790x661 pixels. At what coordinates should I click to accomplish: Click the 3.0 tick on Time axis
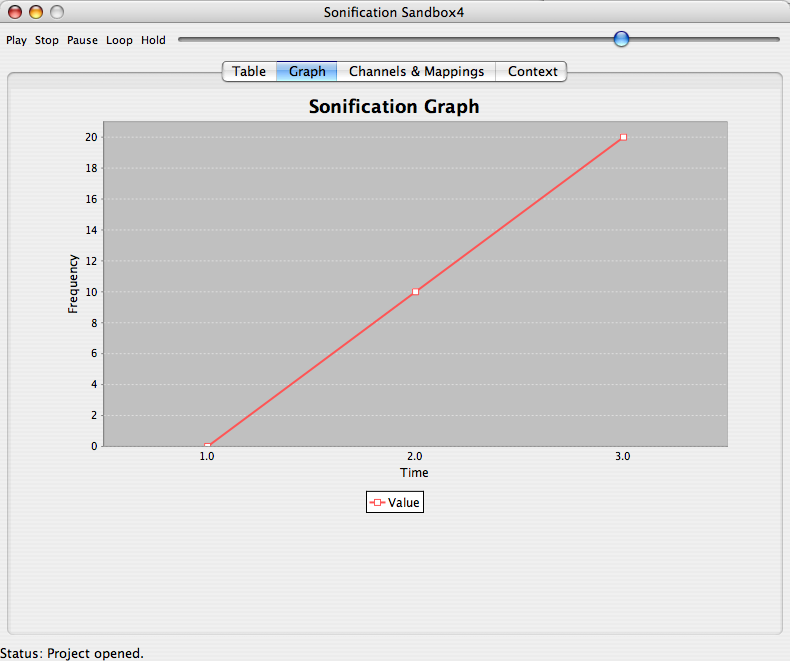click(x=623, y=456)
